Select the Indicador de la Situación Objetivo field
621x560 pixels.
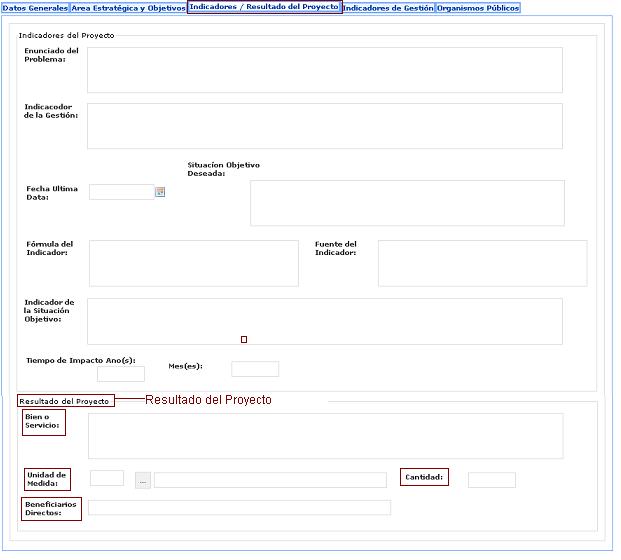click(x=324, y=321)
